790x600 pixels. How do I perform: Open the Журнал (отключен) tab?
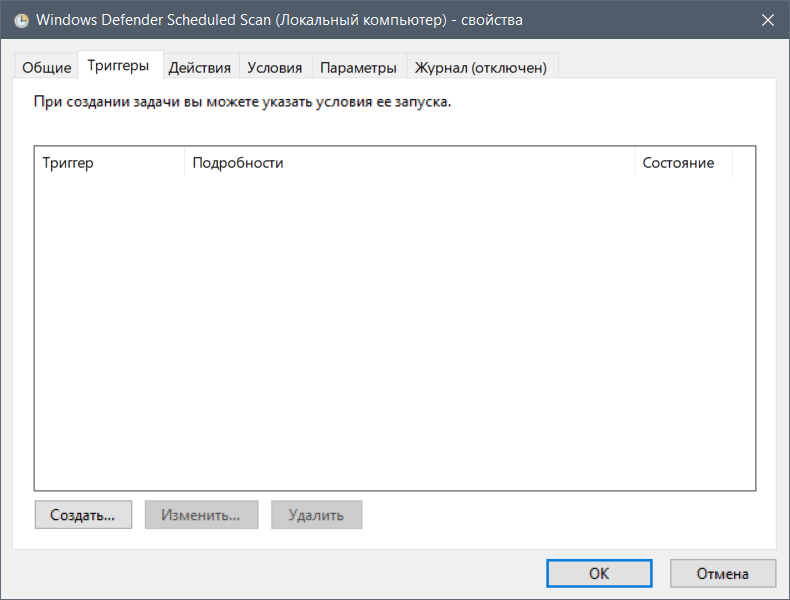click(481, 67)
